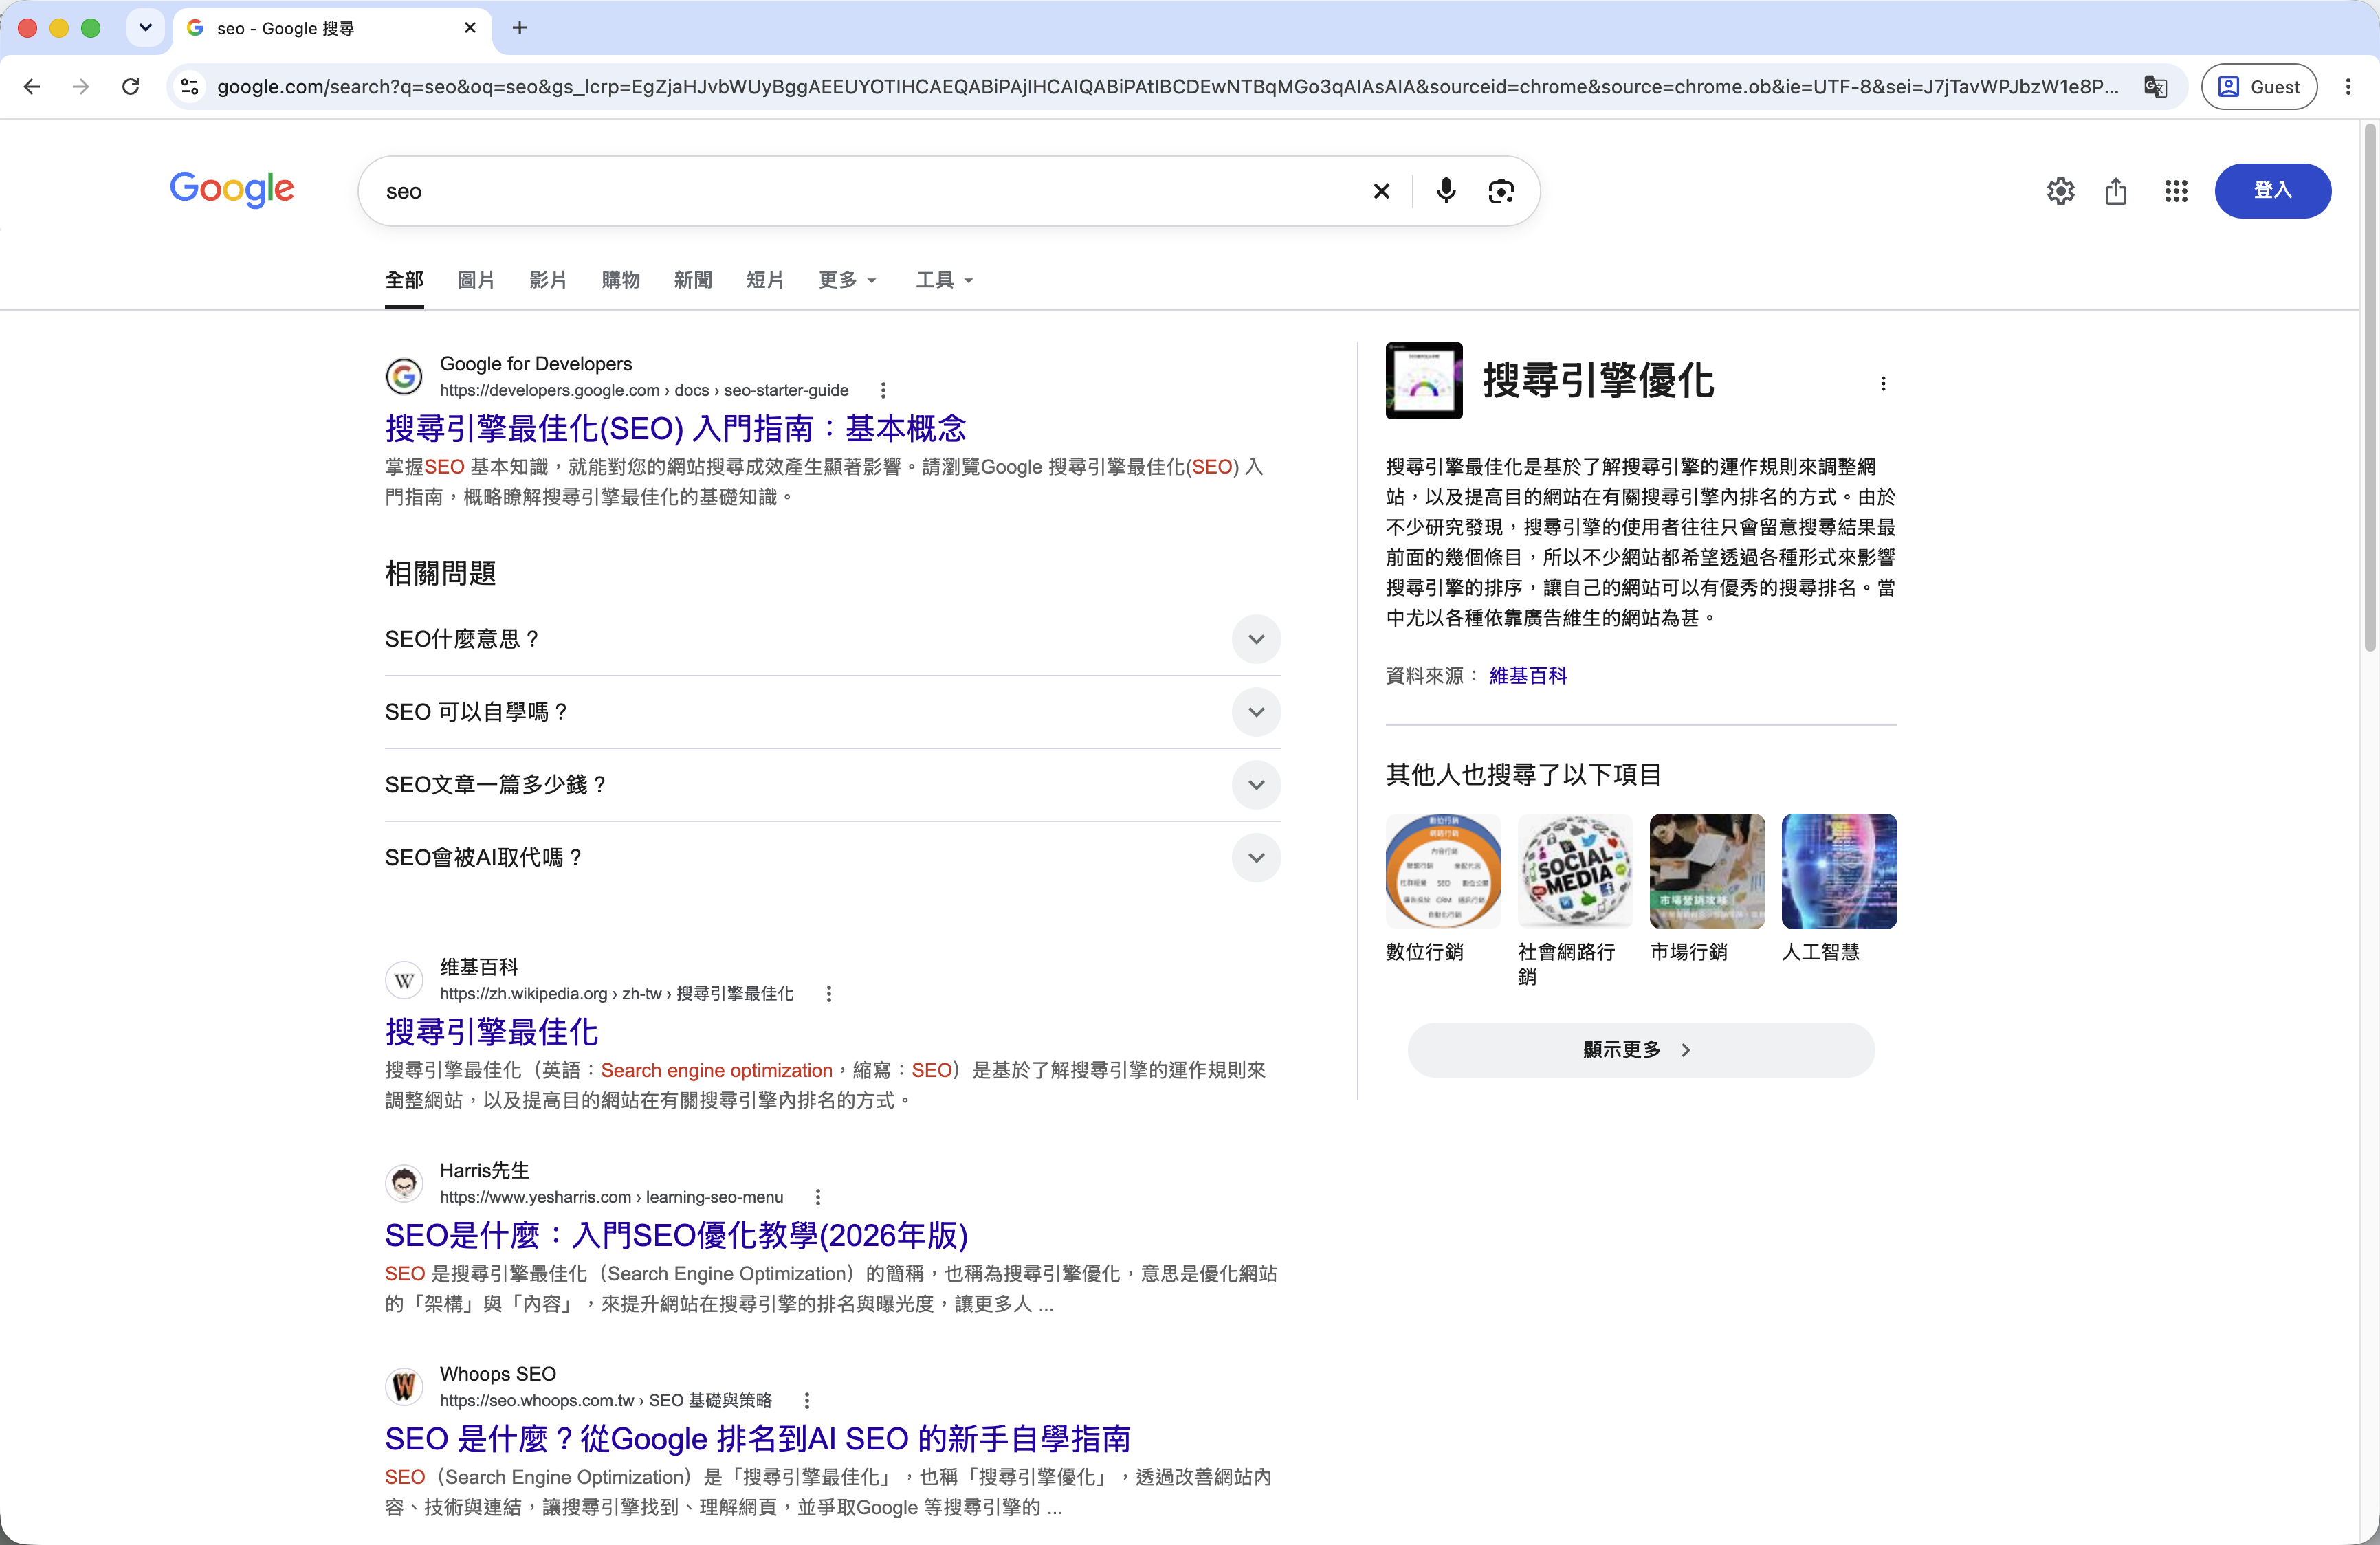
Task: Switch to the 短片 tab
Action: click(765, 280)
